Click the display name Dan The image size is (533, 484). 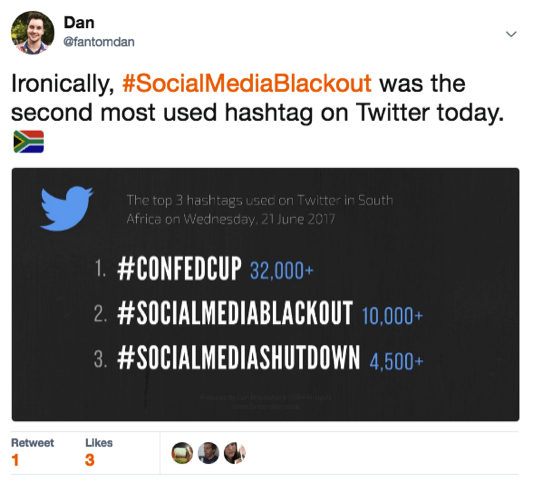coord(79,23)
